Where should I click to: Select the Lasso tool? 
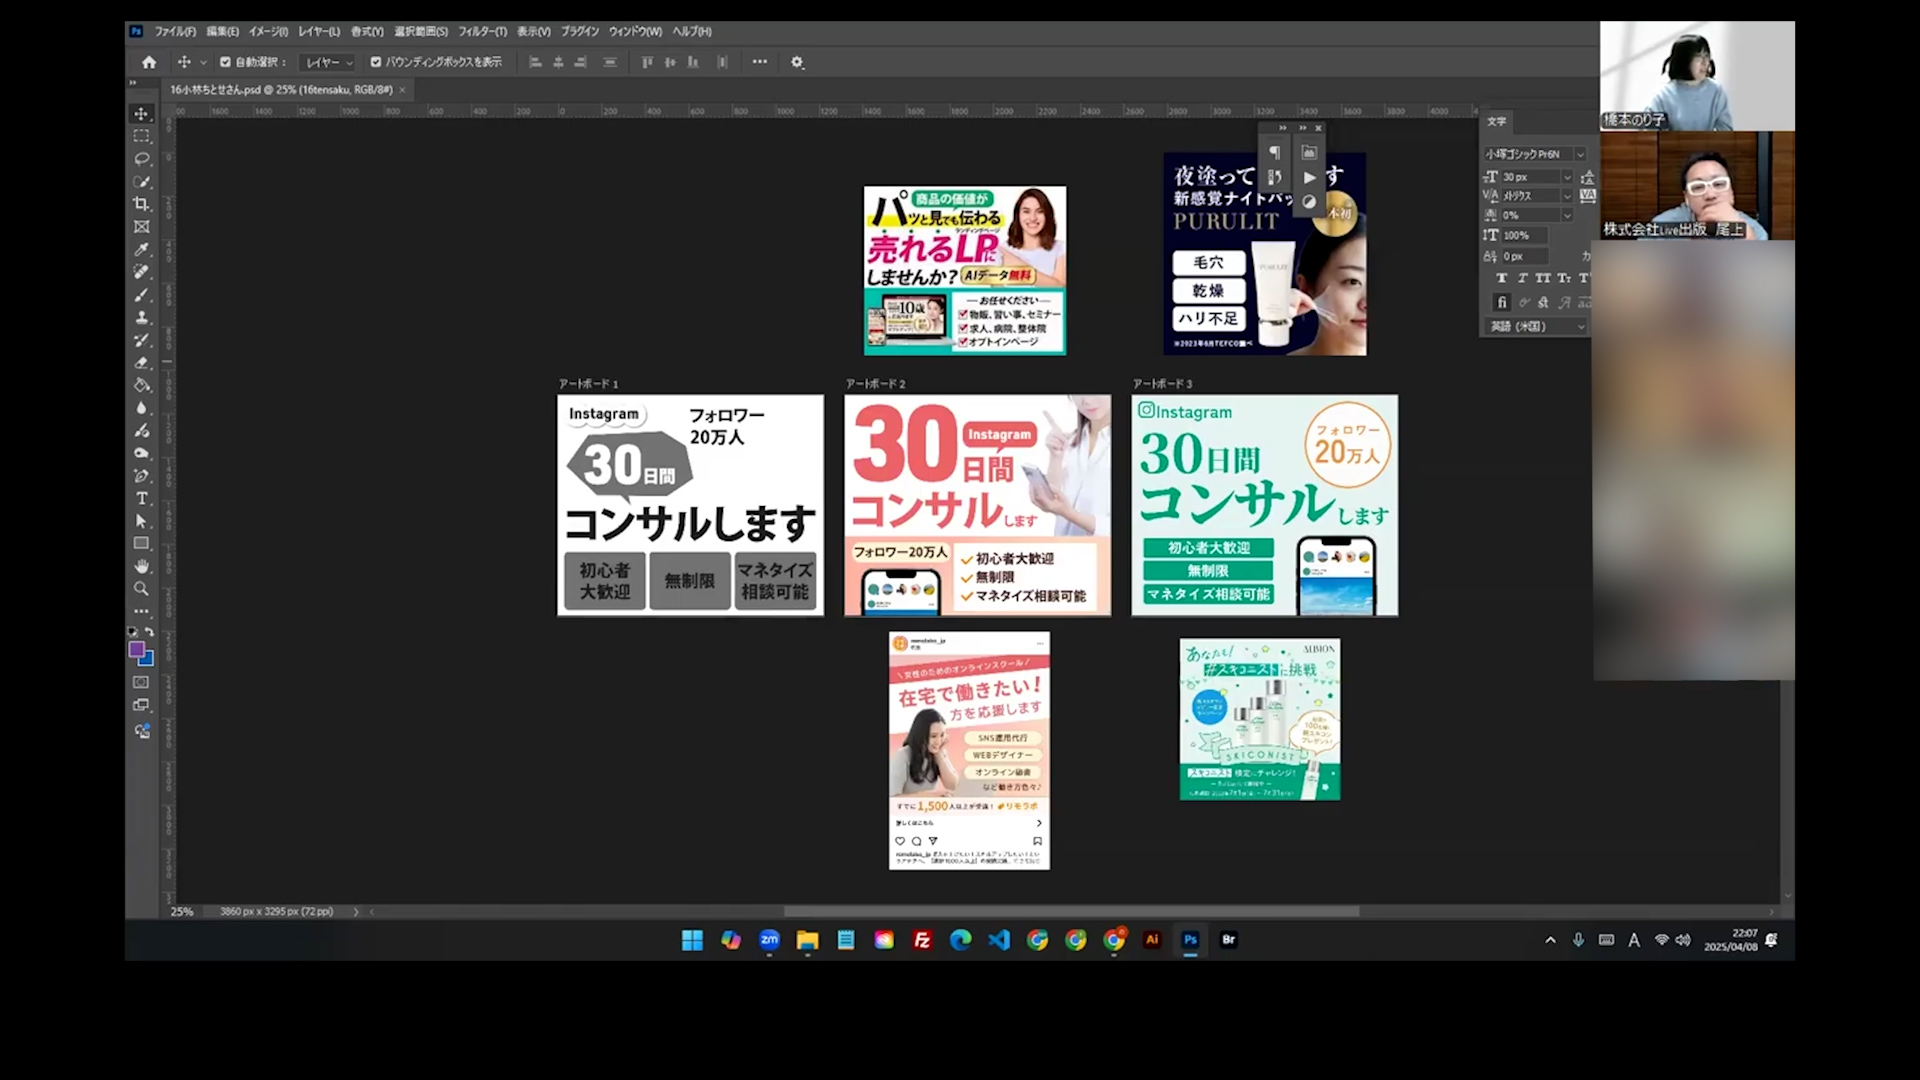142,159
